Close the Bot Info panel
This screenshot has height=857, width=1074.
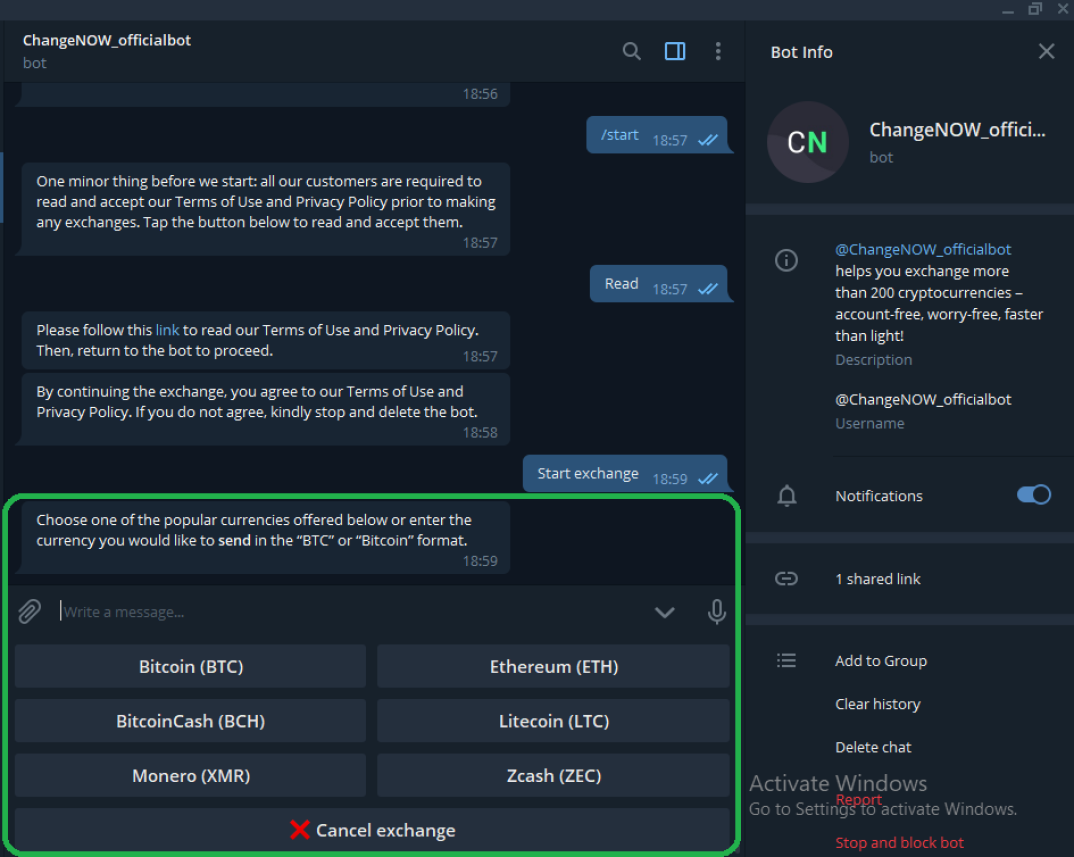1046,51
